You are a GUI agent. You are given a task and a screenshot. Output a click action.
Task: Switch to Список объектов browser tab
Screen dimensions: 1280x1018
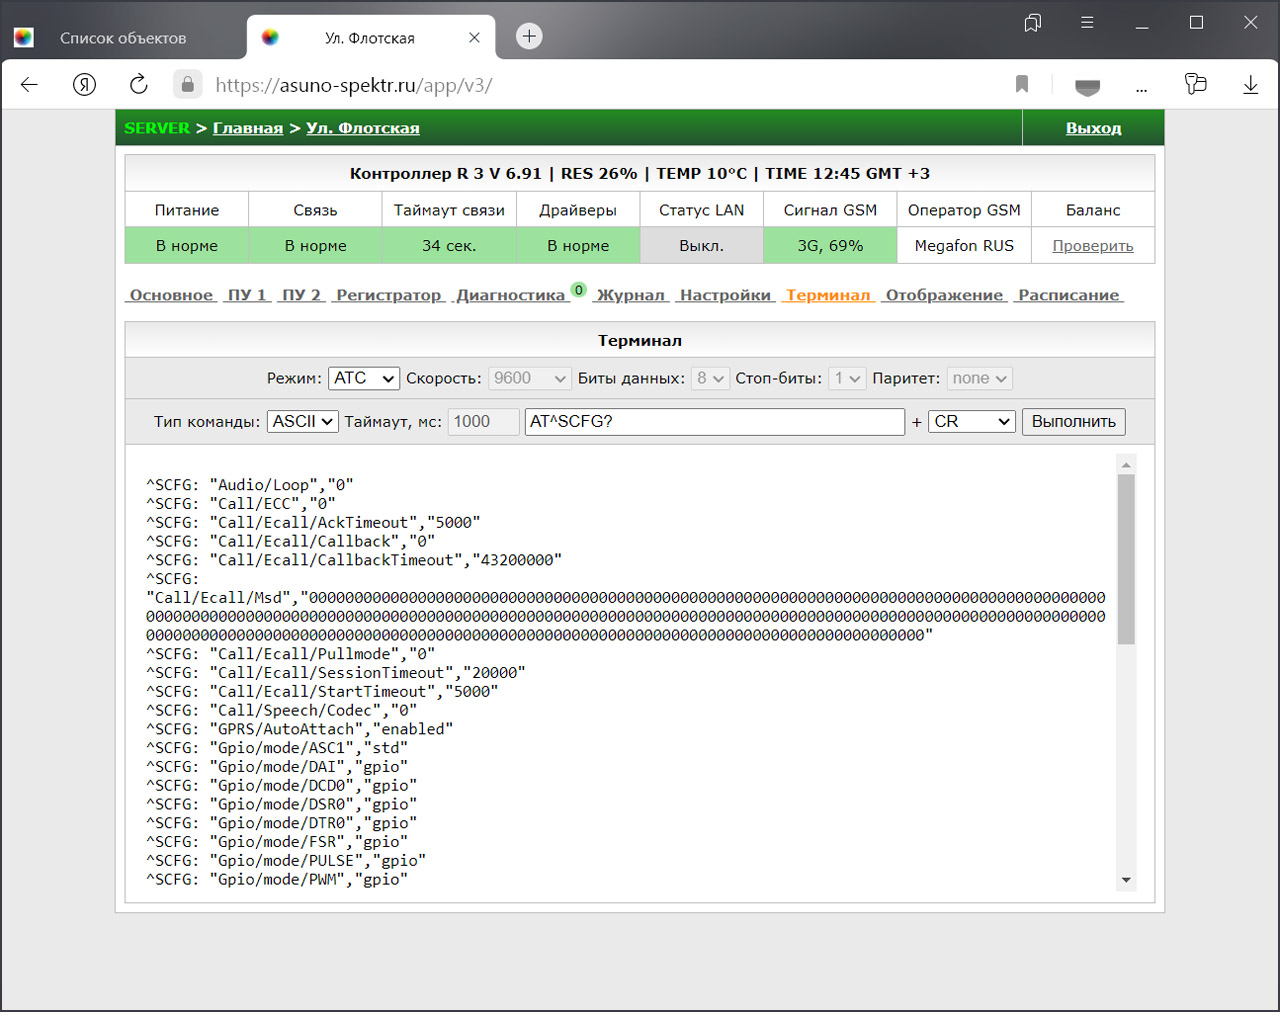[x=122, y=38]
